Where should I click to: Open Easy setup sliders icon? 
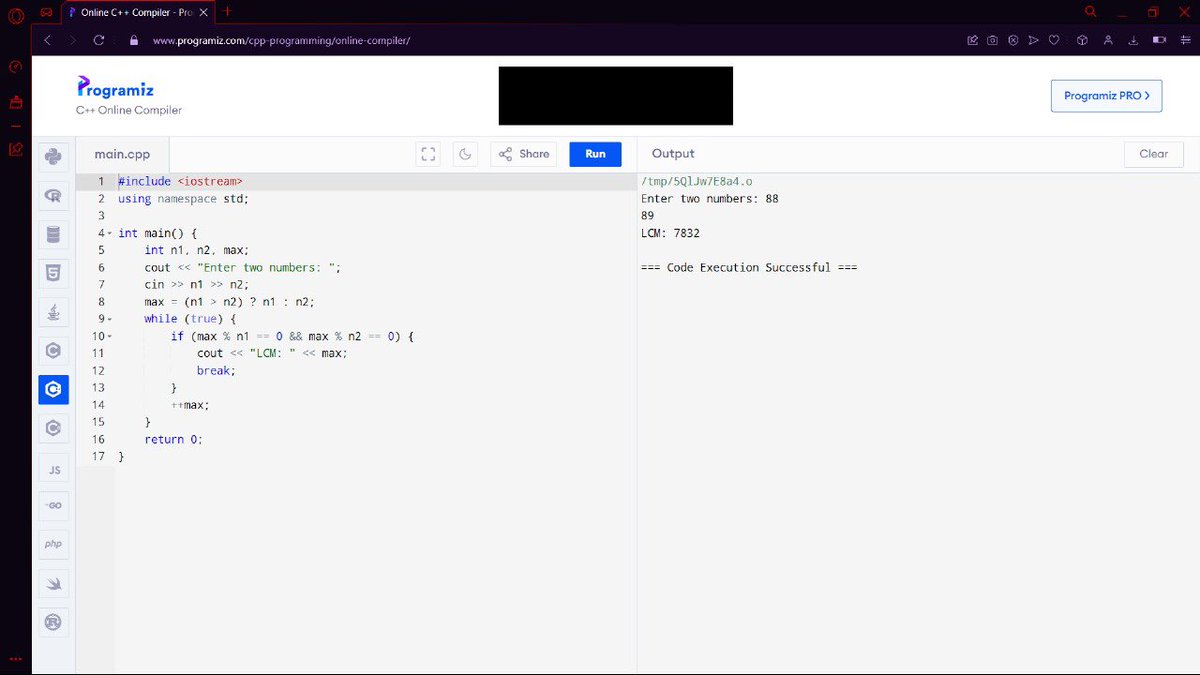(1184, 40)
